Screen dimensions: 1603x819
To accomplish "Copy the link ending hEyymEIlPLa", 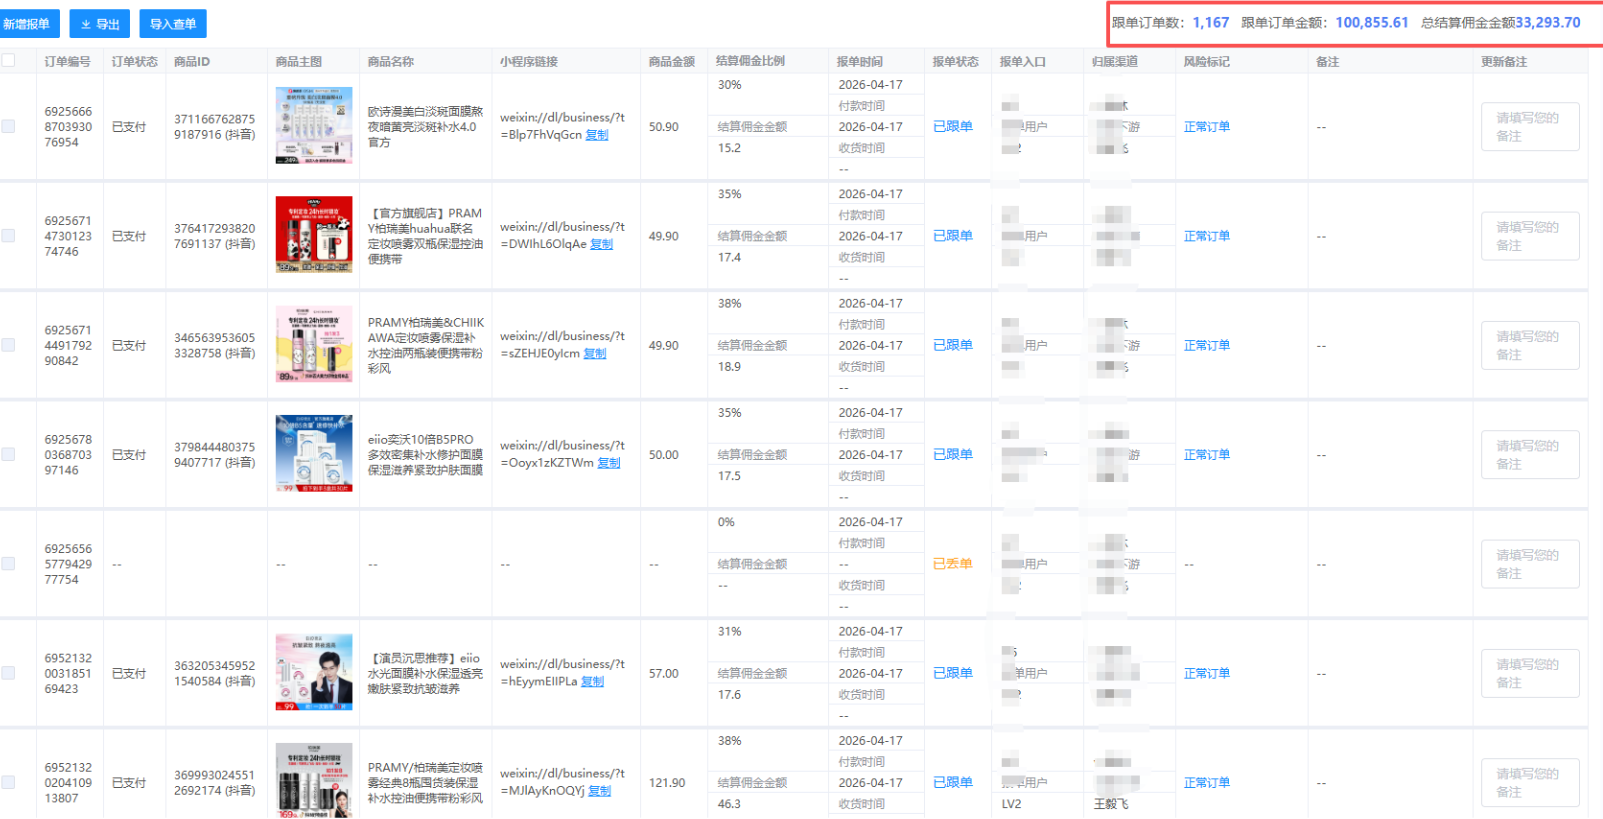I will click(x=593, y=682).
